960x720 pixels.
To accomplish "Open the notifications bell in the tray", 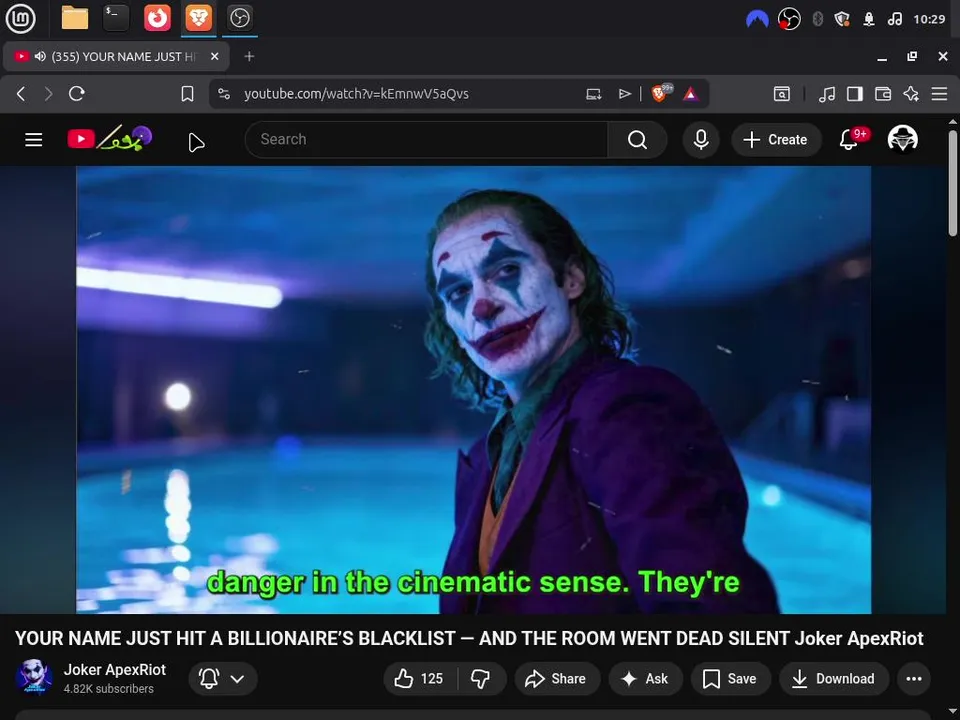I will point(869,19).
